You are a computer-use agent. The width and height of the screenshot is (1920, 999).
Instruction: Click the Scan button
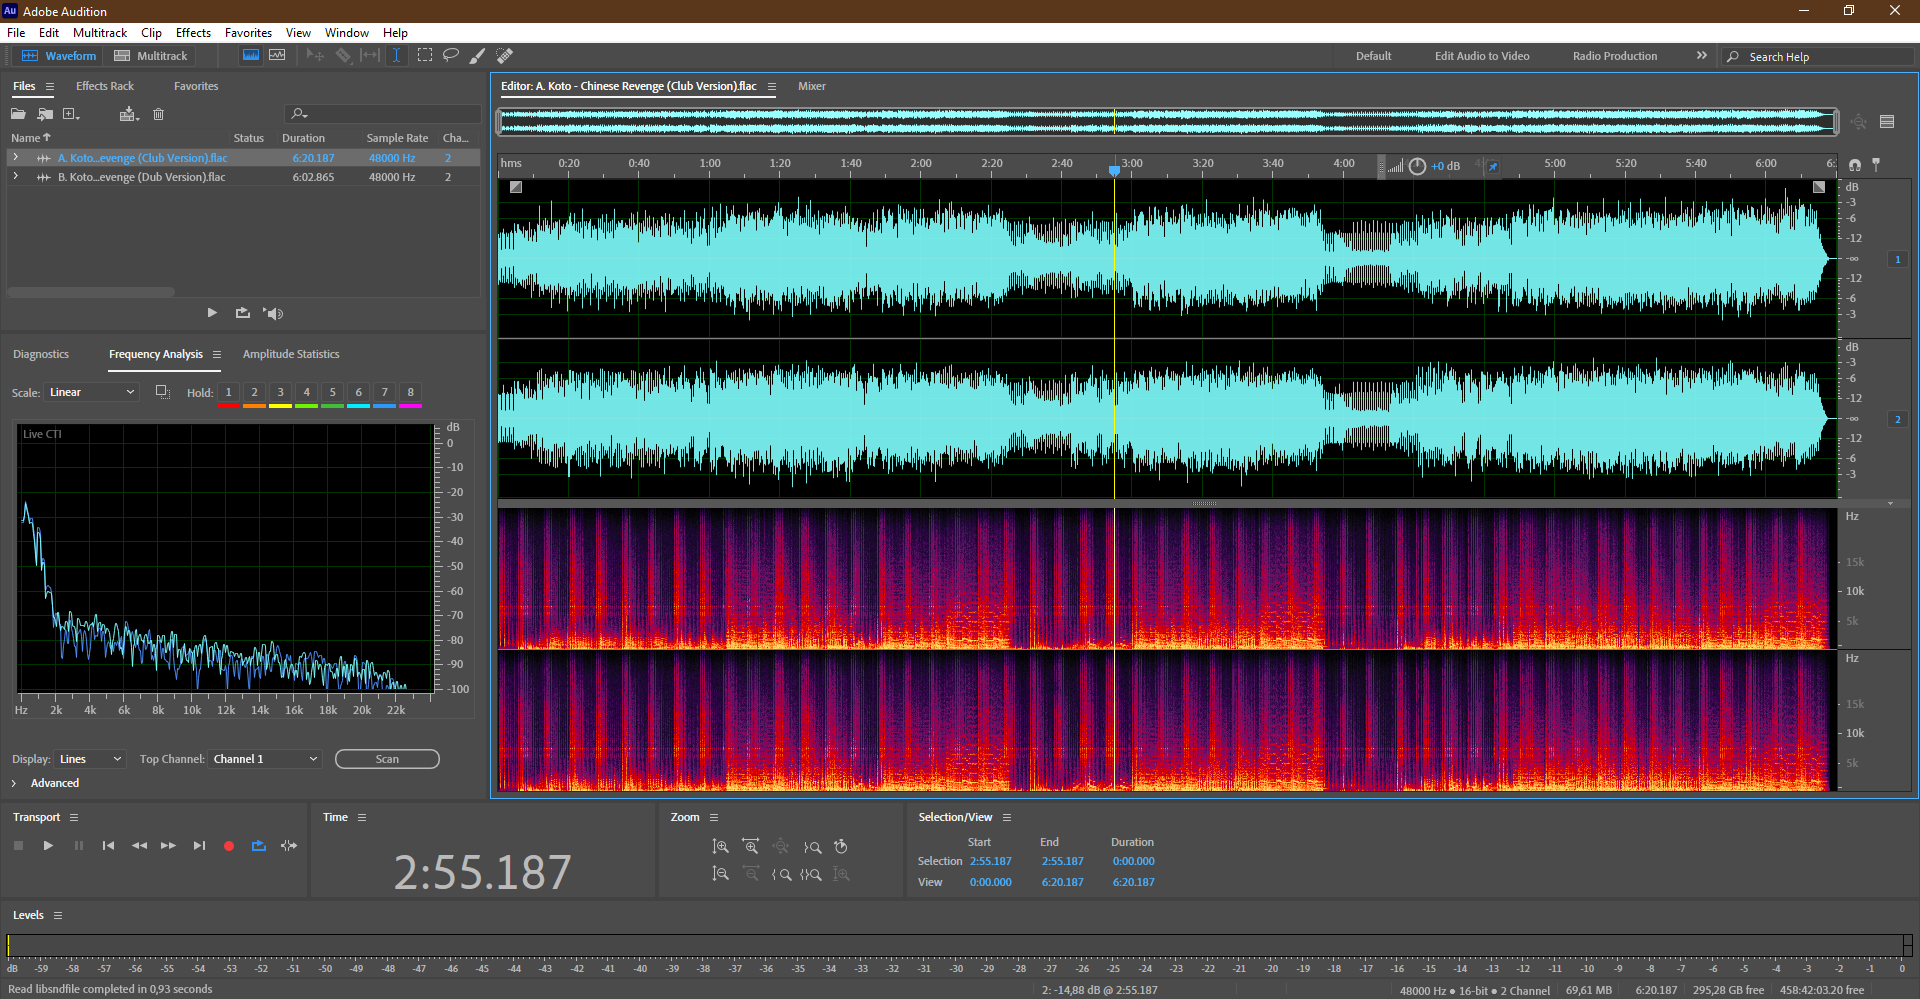(387, 759)
